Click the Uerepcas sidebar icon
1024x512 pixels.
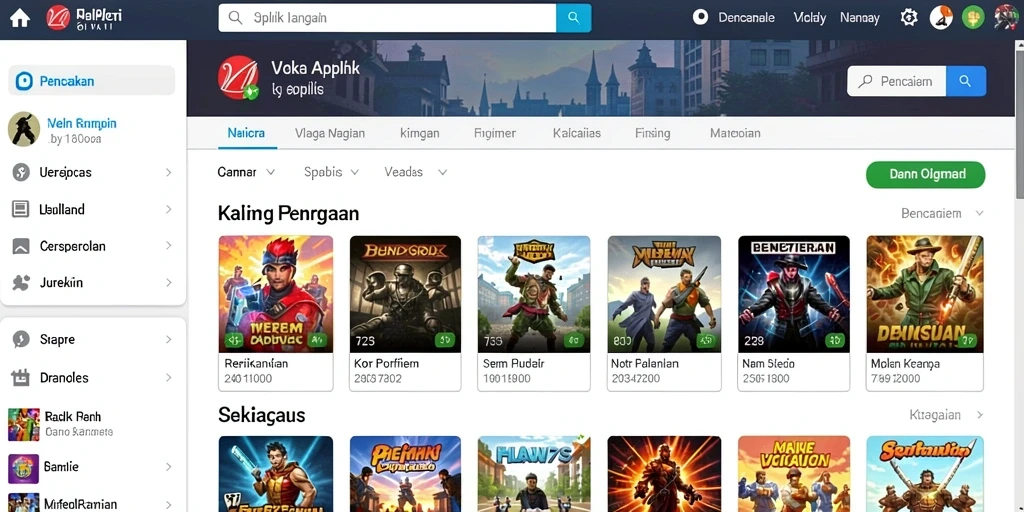tap(21, 172)
